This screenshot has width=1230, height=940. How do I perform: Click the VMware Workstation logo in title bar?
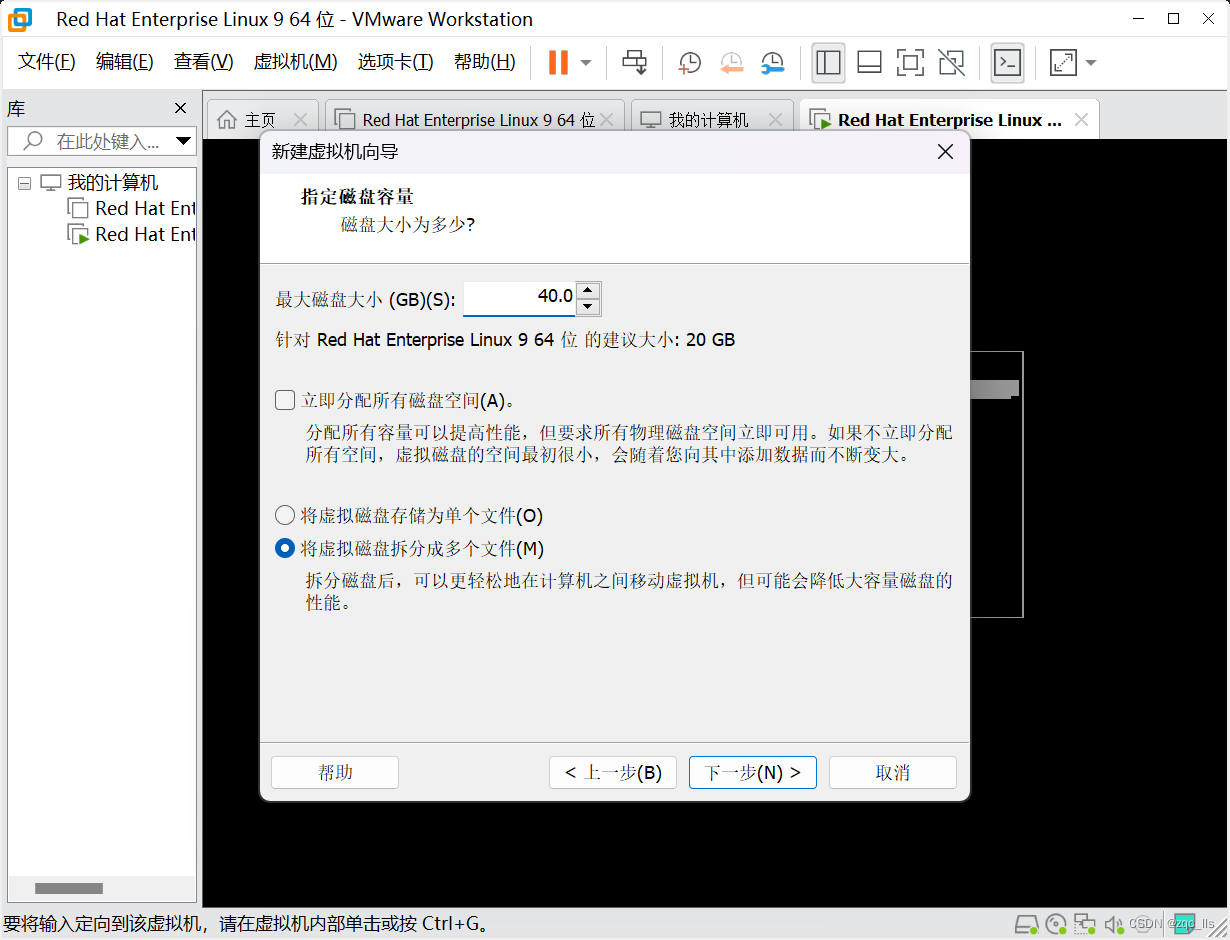click(x=21, y=19)
